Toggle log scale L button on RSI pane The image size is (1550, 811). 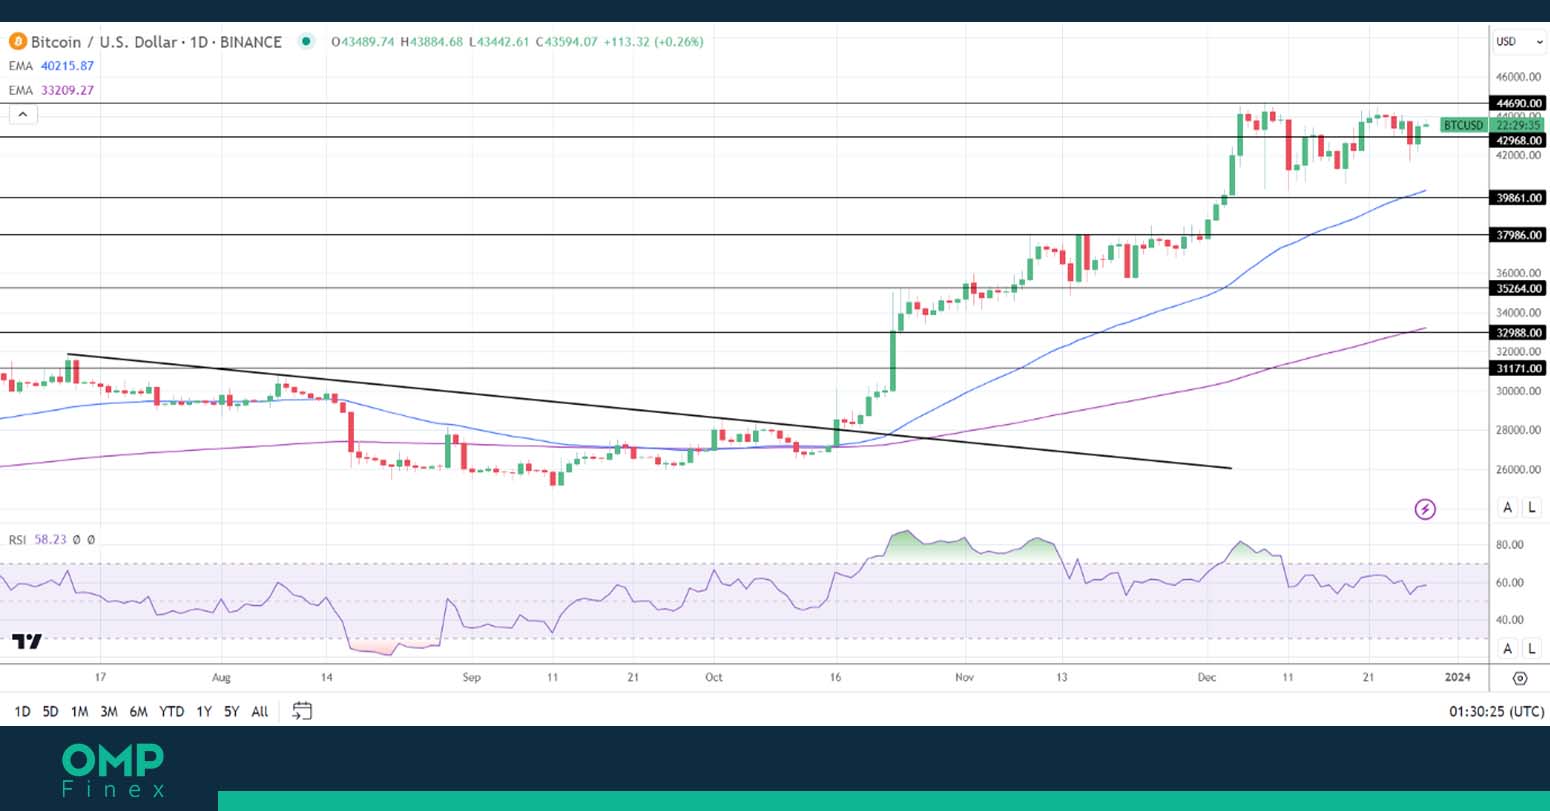[1532, 649]
